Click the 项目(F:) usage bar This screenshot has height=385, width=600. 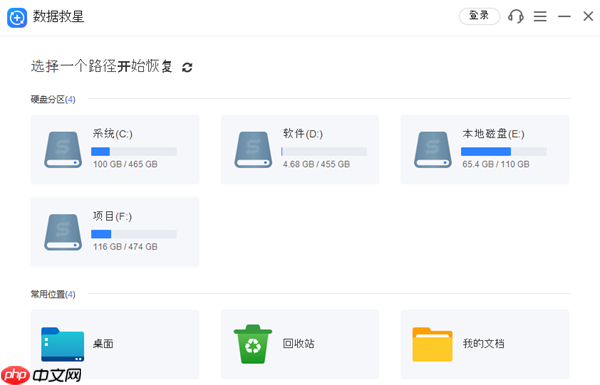pyautogui.click(x=134, y=234)
